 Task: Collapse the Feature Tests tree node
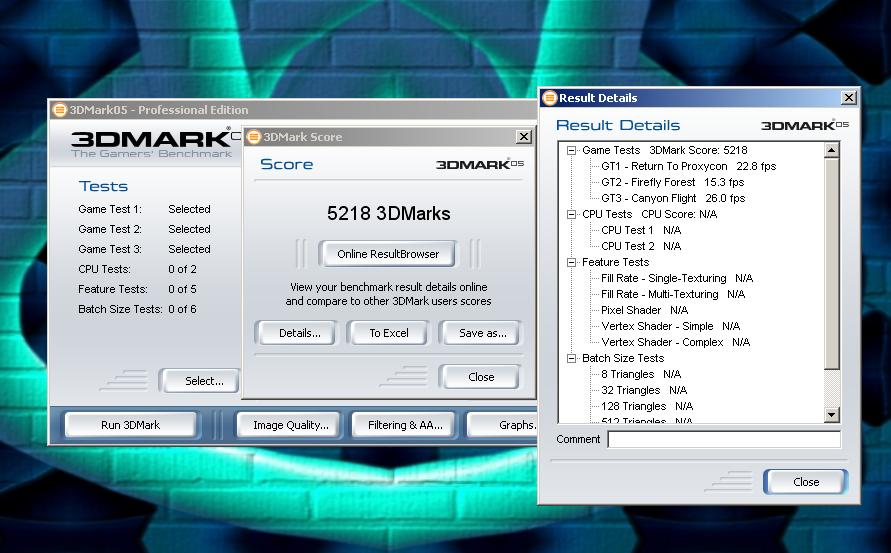point(571,263)
